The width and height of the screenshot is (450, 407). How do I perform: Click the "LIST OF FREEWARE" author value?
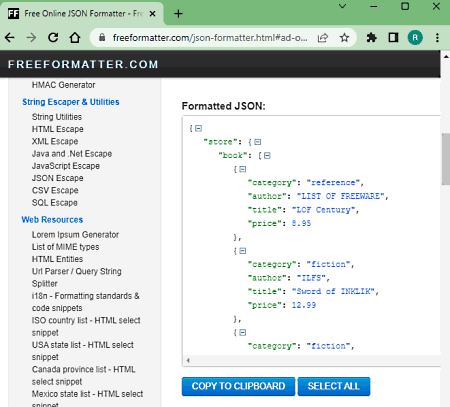[340, 196]
